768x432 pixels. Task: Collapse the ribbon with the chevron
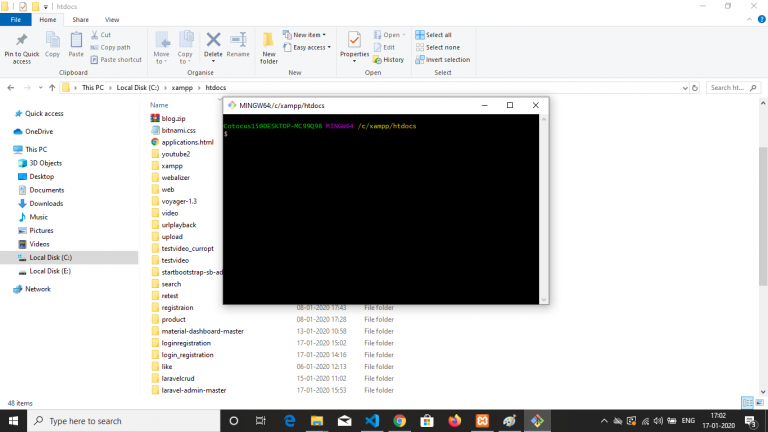click(749, 20)
